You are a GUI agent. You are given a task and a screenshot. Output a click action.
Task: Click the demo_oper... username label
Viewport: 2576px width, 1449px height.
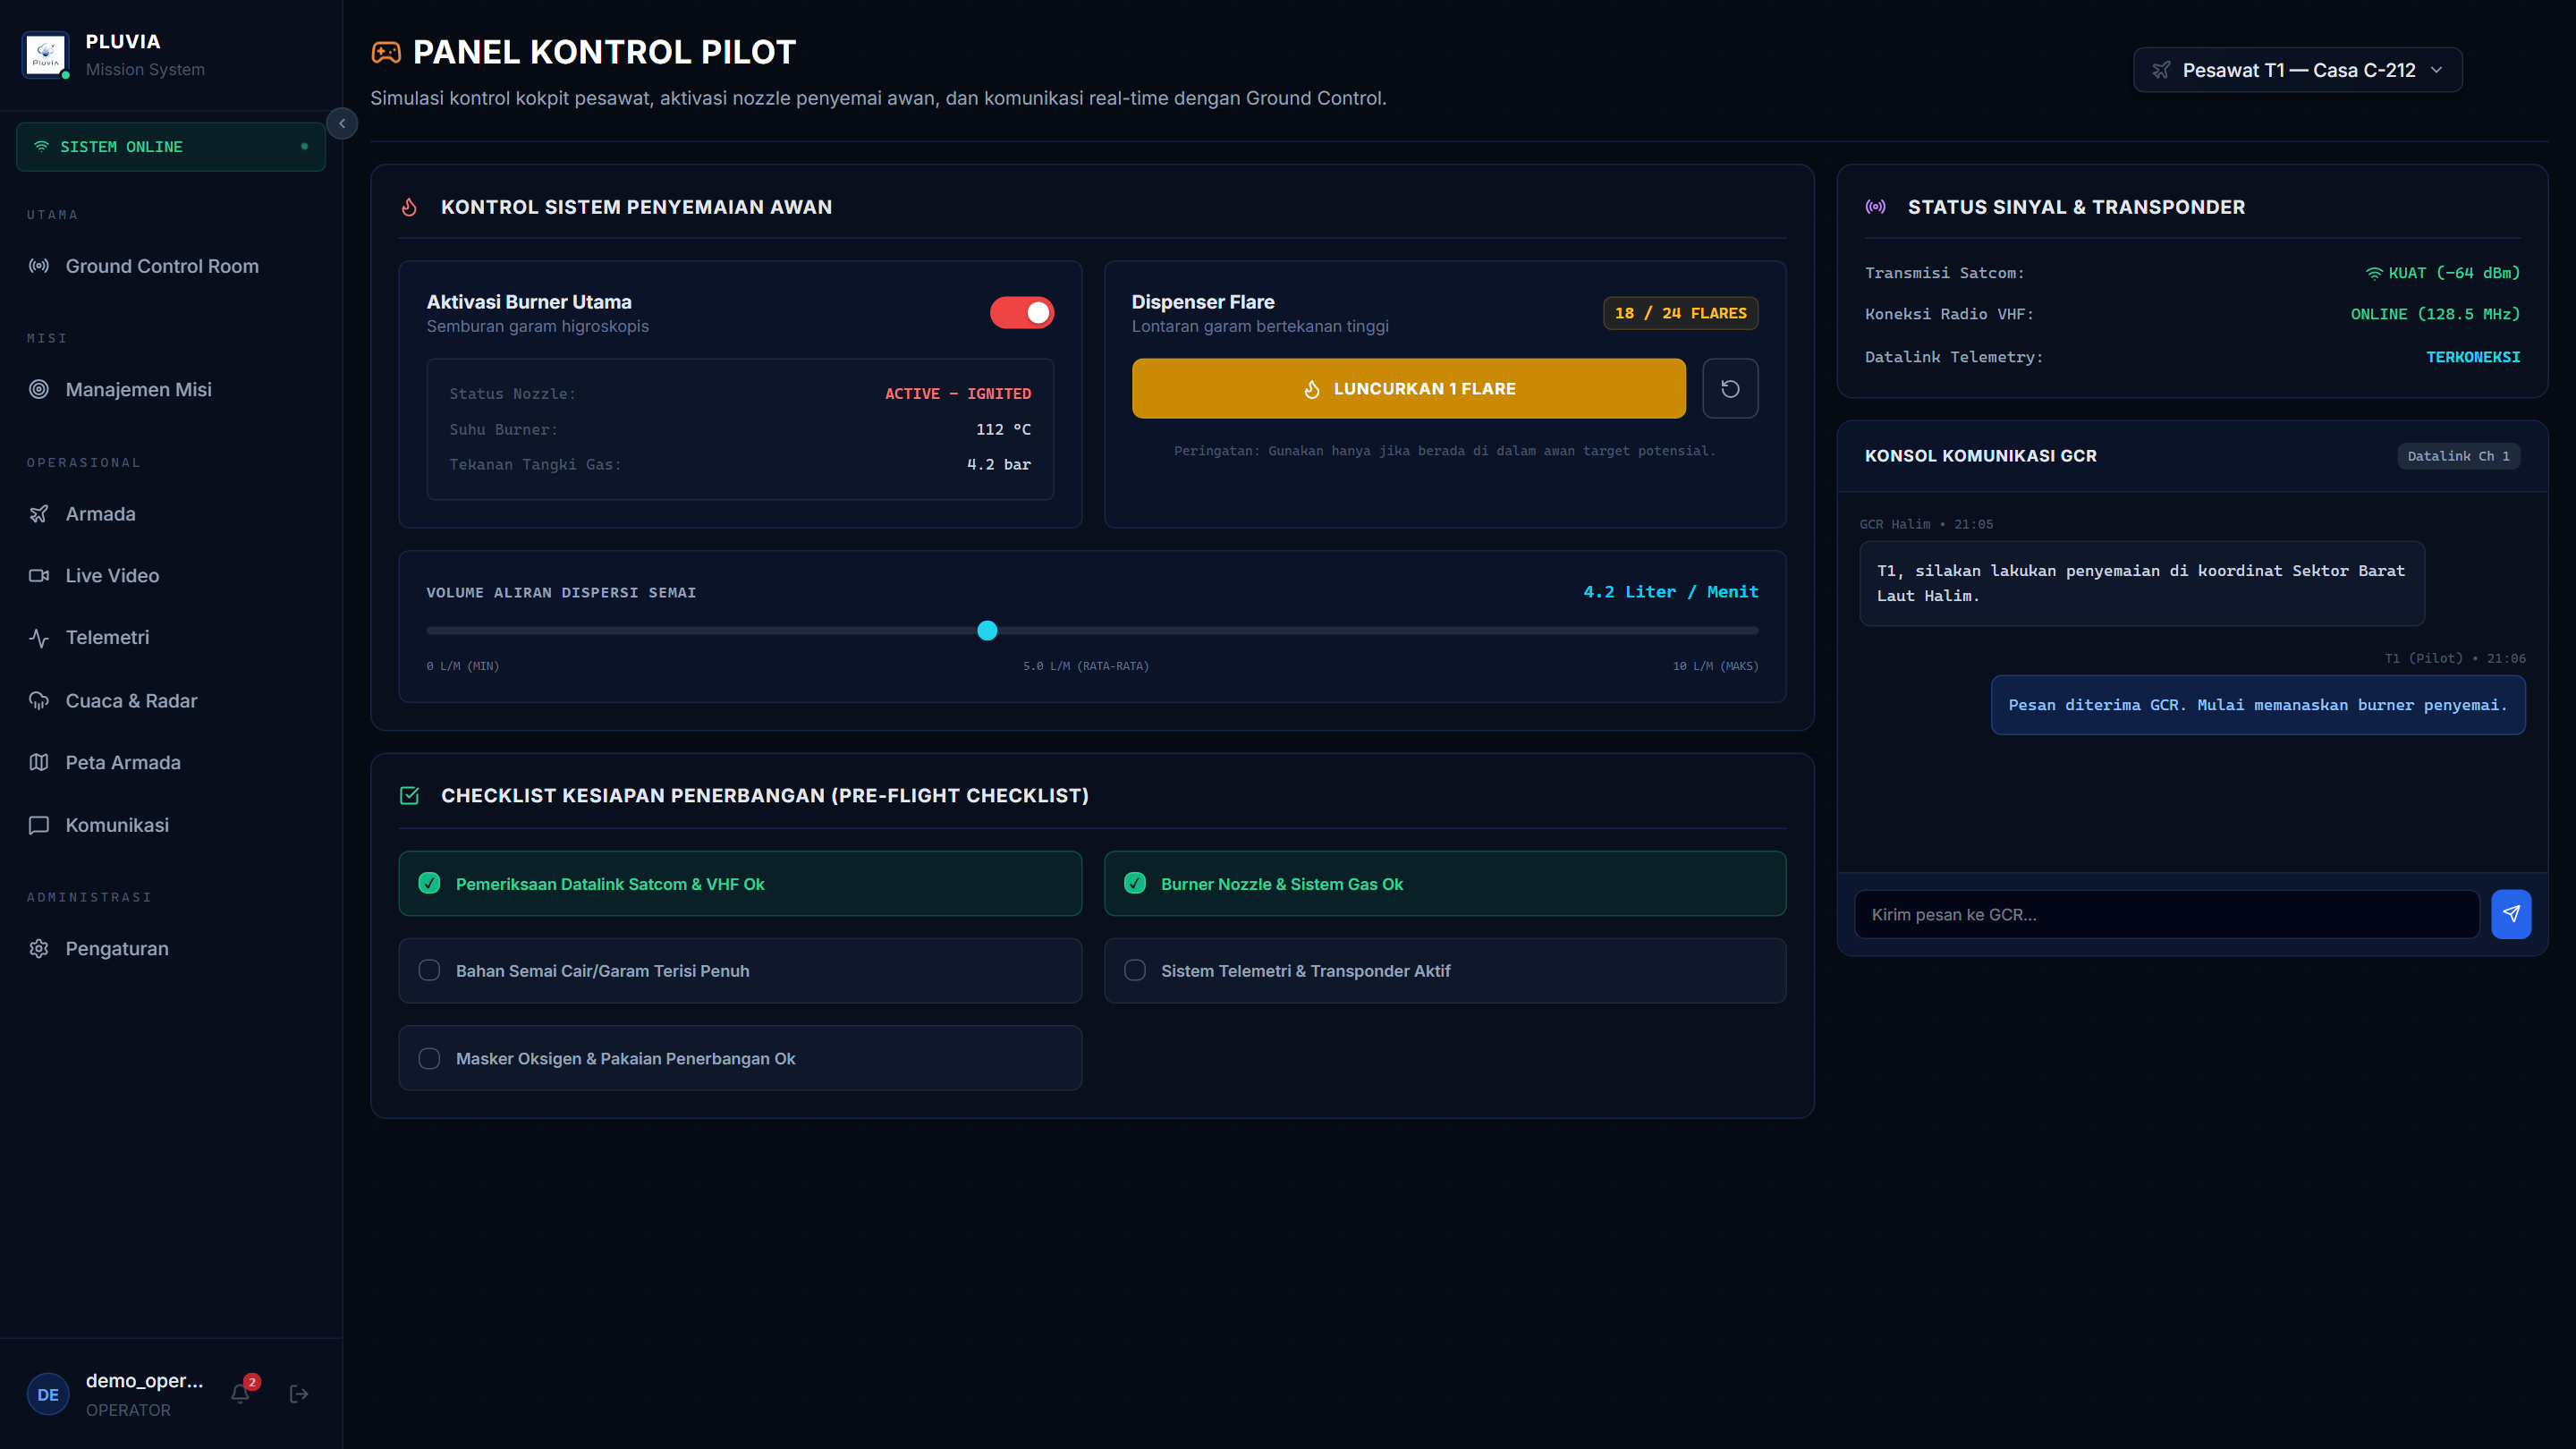(144, 1381)
